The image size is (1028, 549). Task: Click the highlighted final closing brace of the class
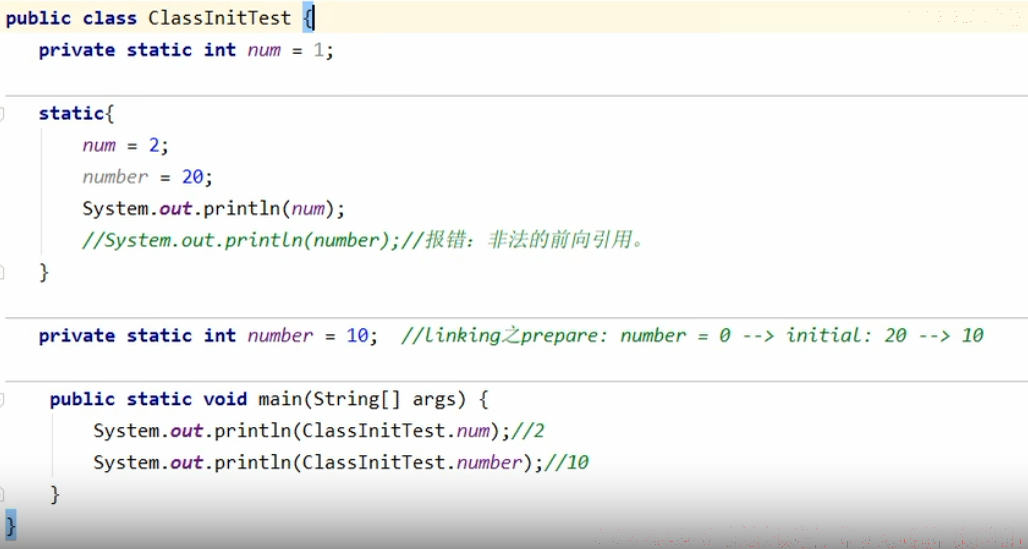point(10,526)
